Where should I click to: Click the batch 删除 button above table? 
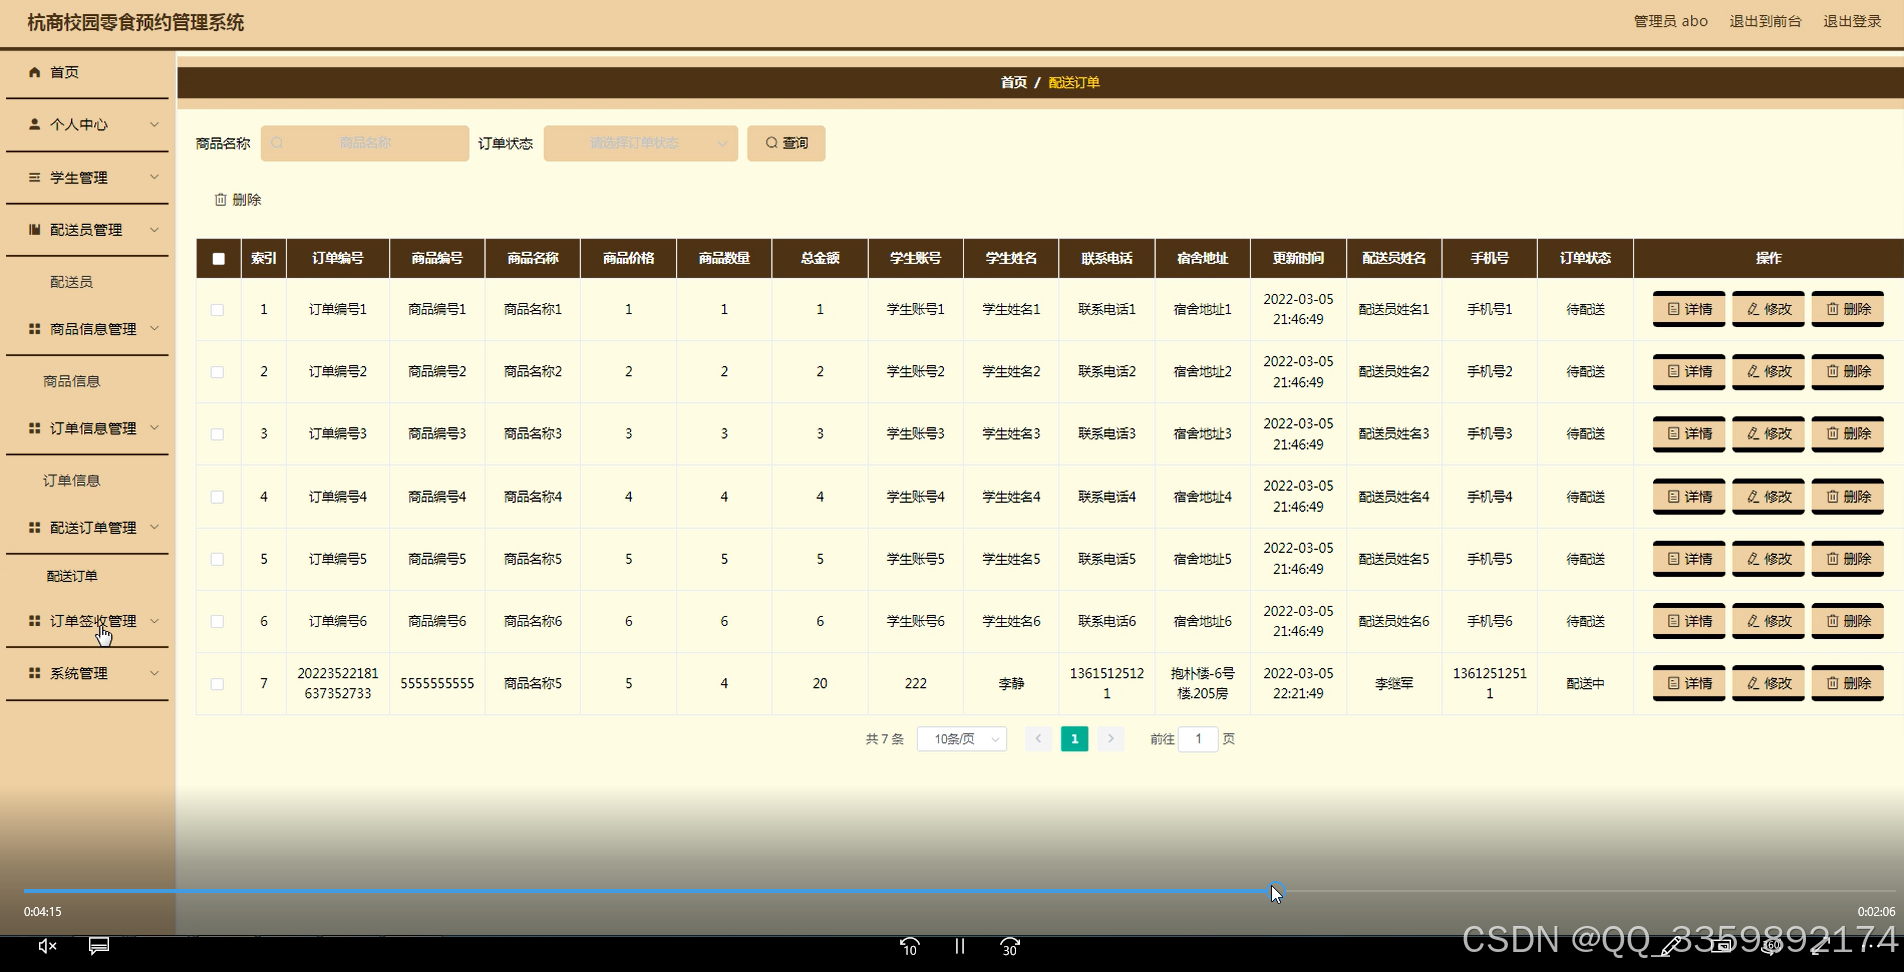(x=238, y=200)
